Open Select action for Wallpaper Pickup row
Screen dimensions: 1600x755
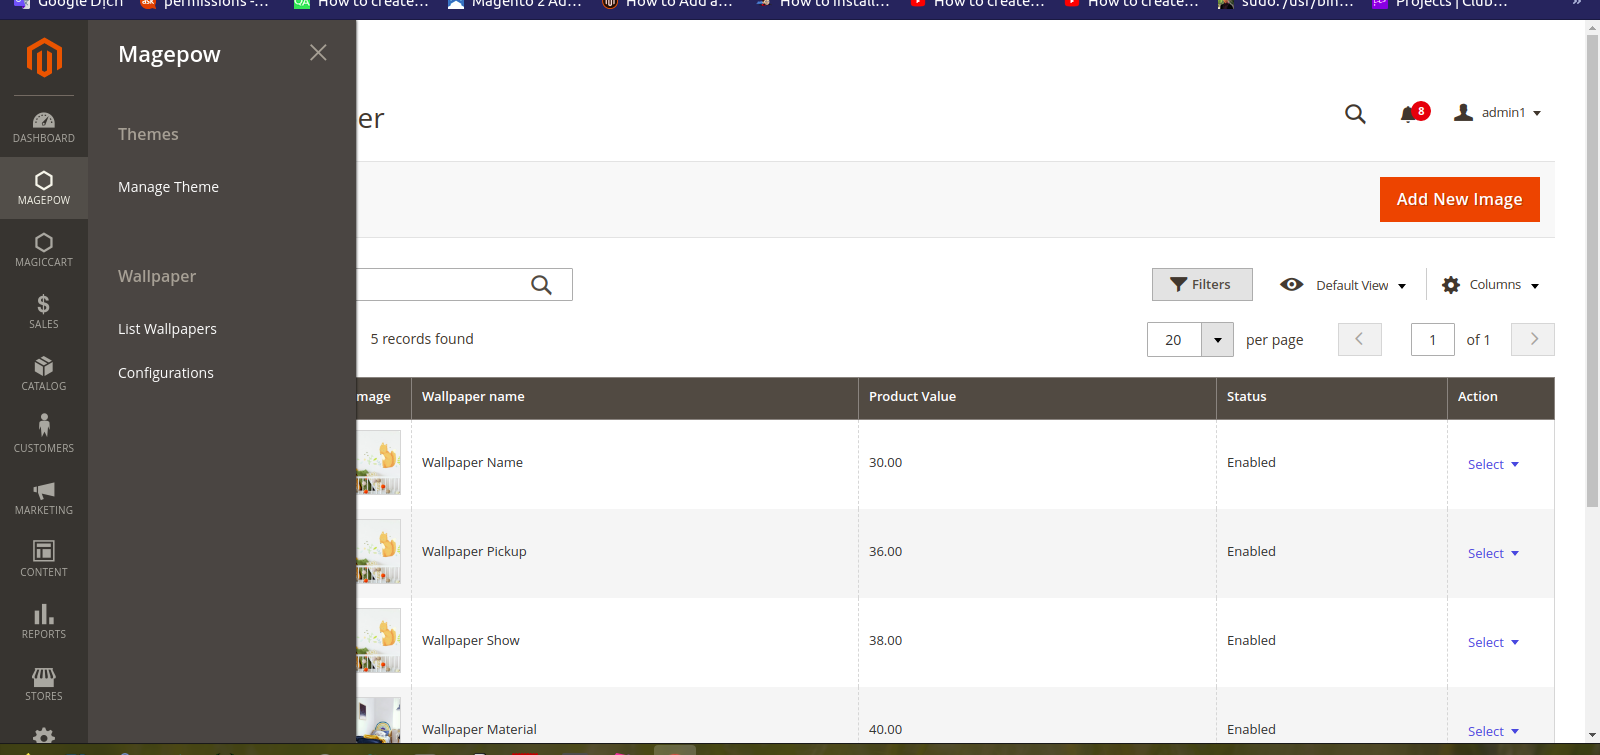point(1493,553)
